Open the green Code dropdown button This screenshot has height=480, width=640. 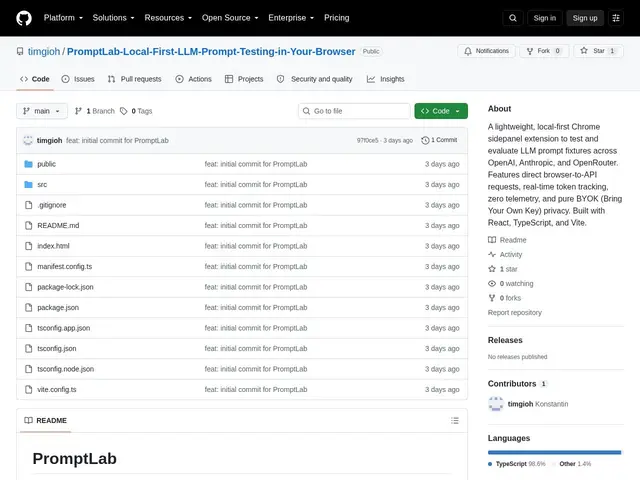click(441, 111)
